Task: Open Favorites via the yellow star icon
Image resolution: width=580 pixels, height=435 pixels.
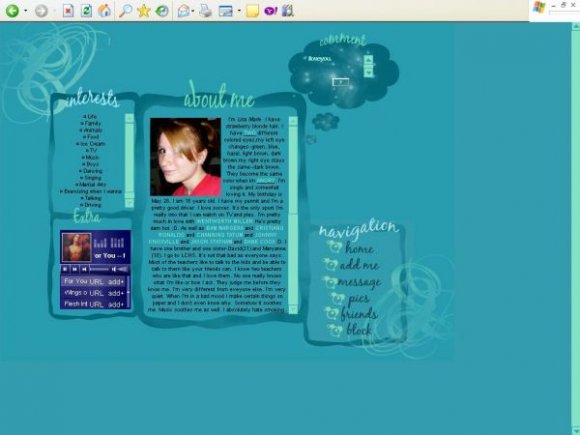Action: (144, 10)
